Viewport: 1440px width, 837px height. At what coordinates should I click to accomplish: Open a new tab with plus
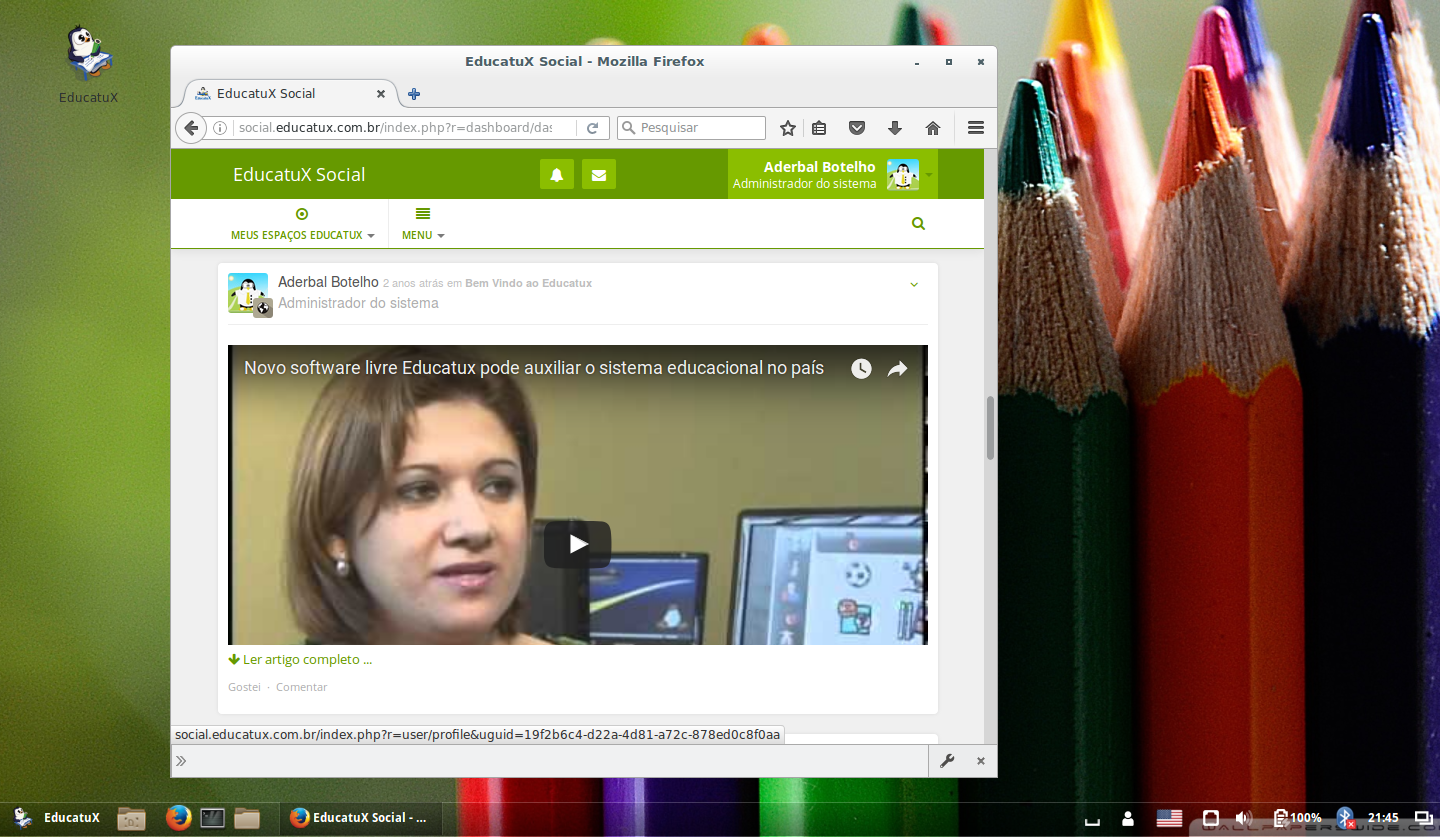414,94
